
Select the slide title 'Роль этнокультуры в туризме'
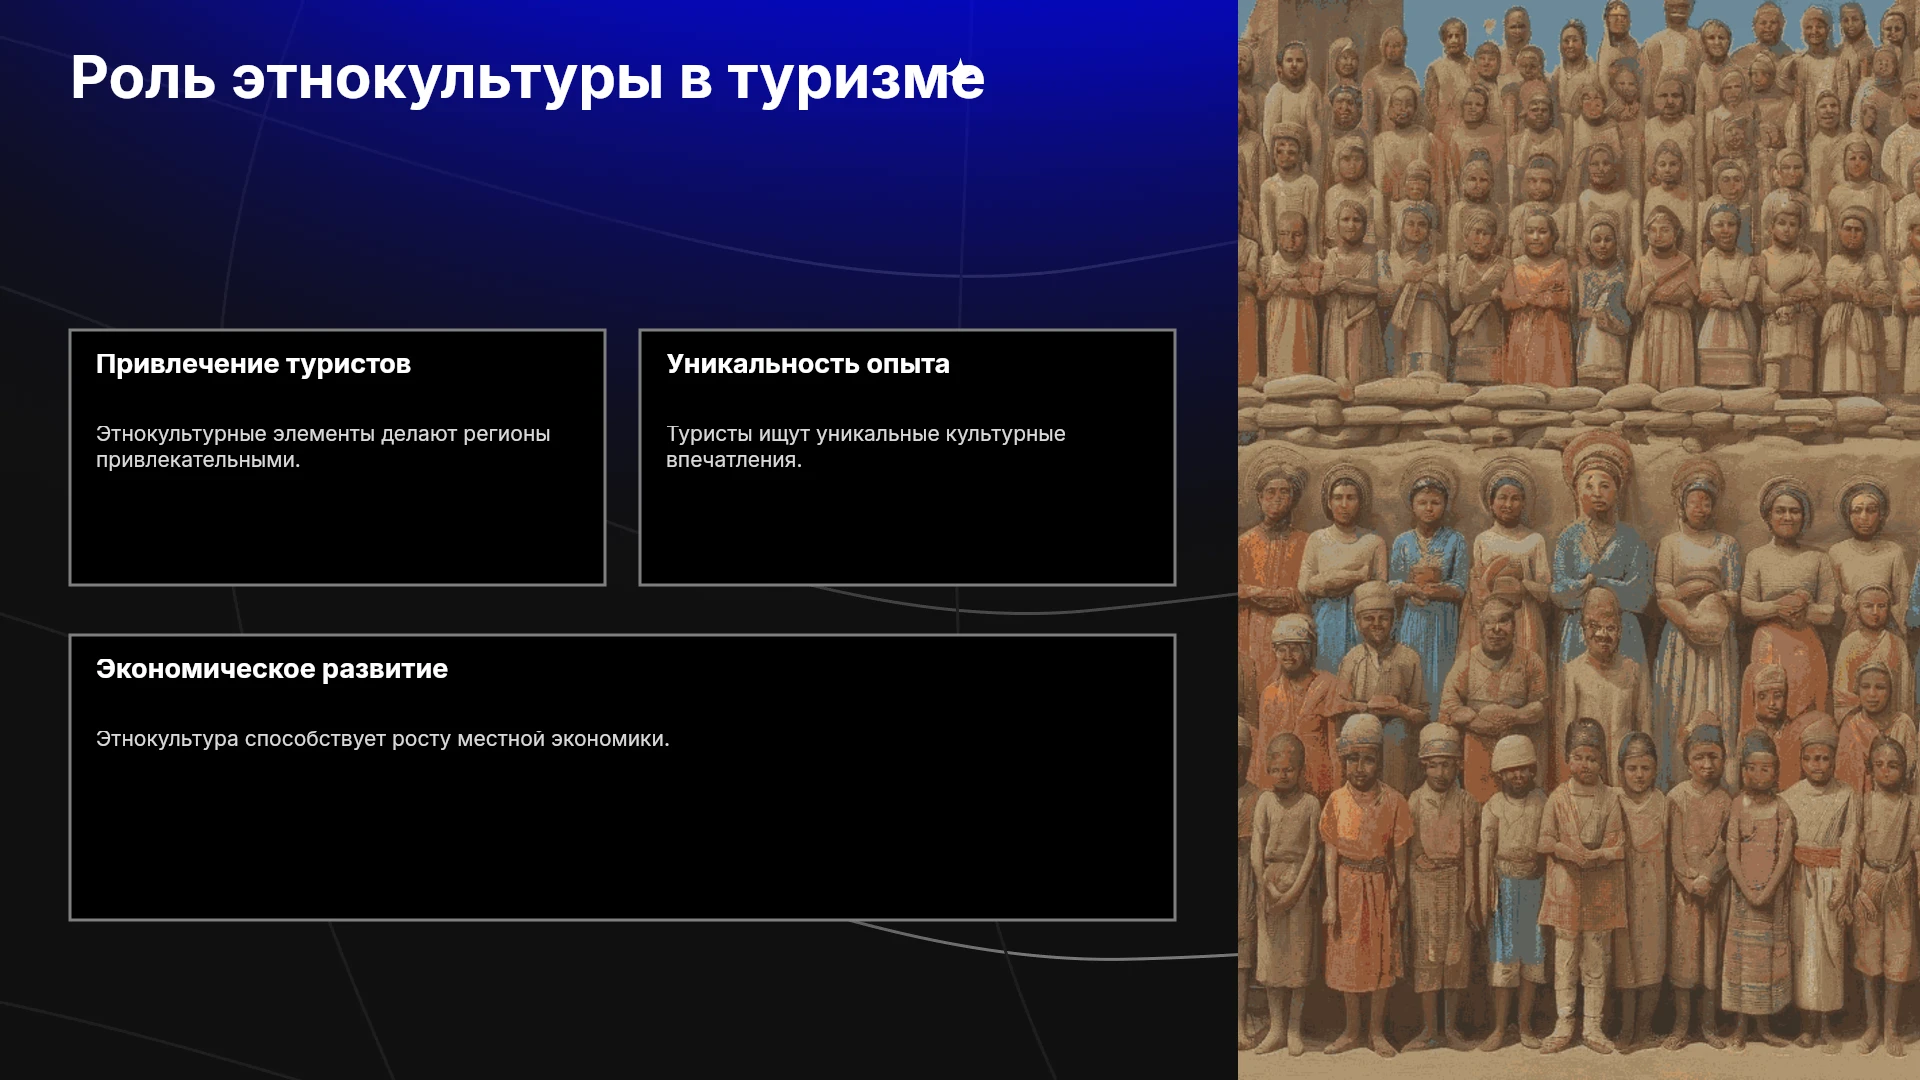click(527, 78)
